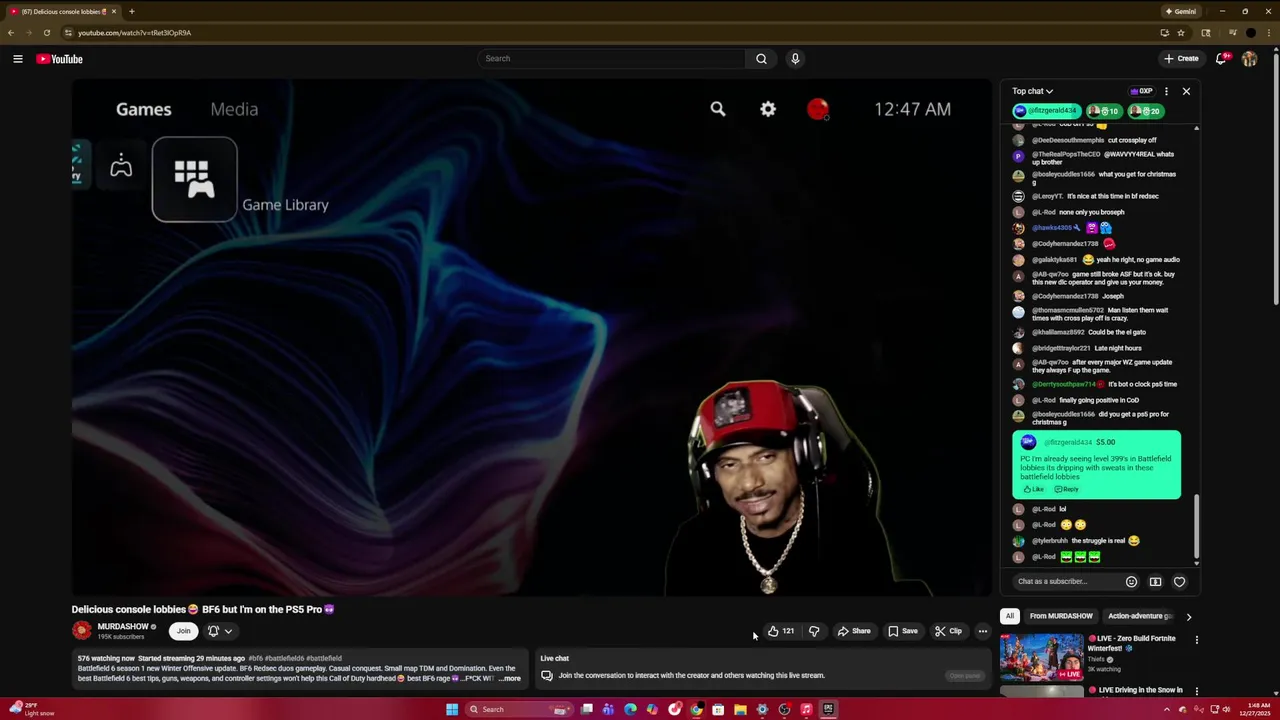
Task: Open the YouTube guide hamburger menu
Action: tap(18, 59)
